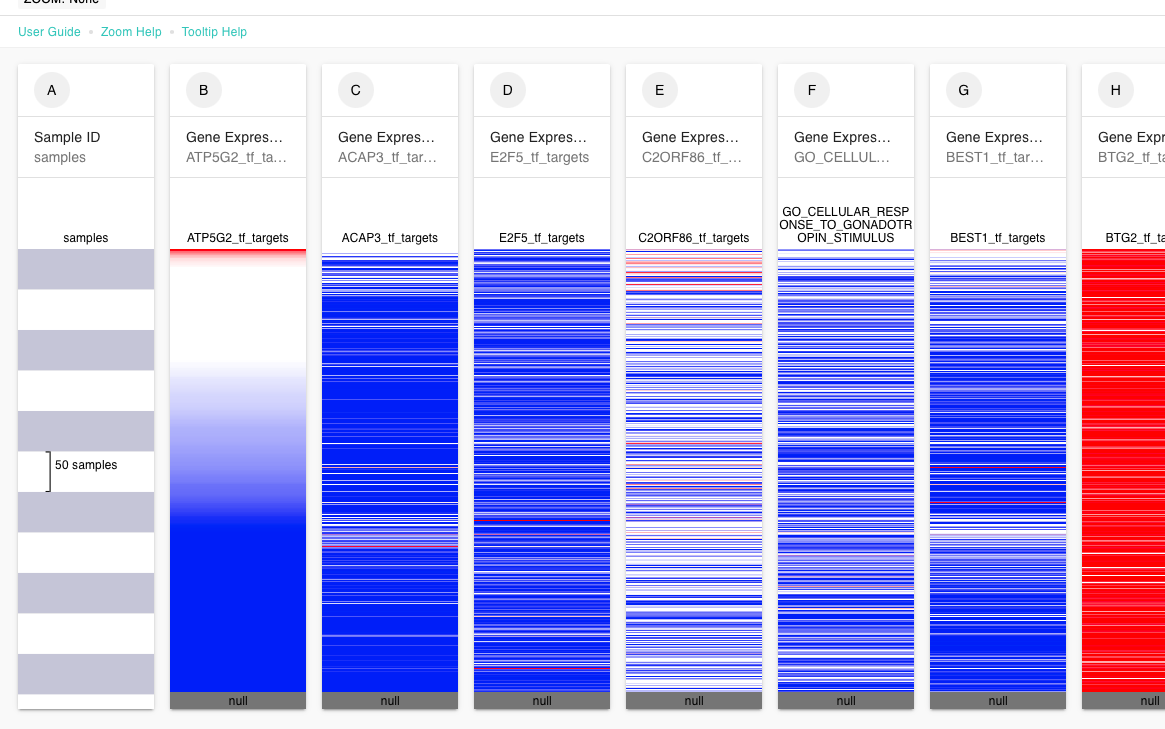Click the E2F5_tf_targets heatmap column

pos(542,470)
